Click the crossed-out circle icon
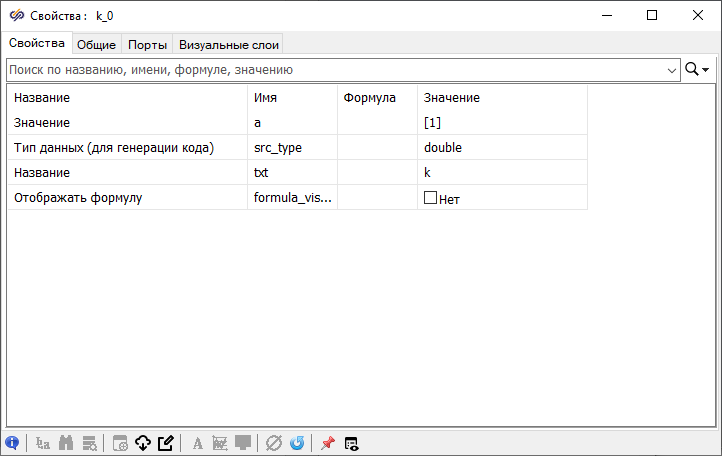722x456 pixels. [274, 443]
